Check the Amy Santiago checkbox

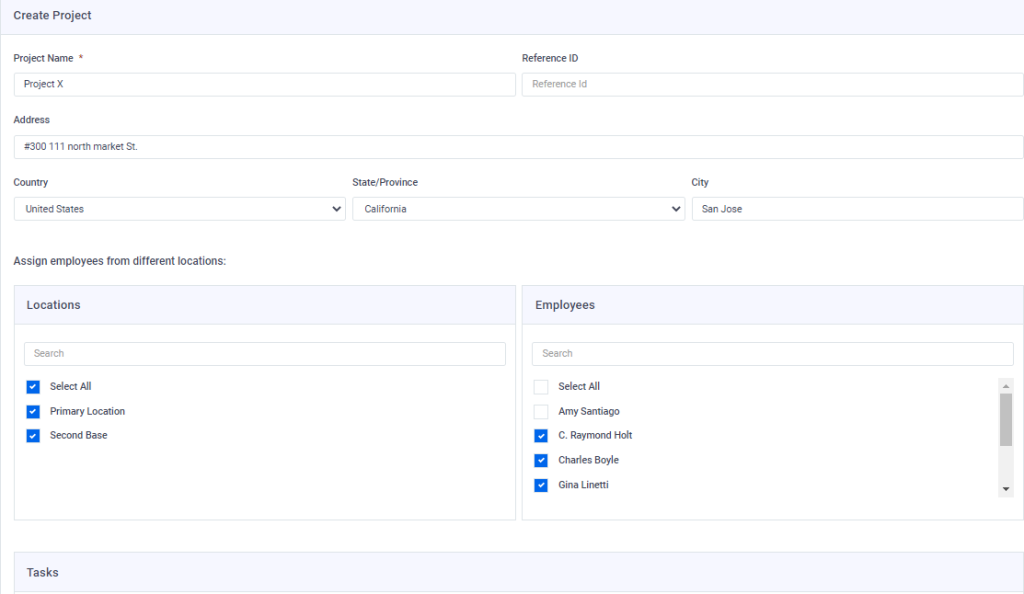click(x=541, y=411)
